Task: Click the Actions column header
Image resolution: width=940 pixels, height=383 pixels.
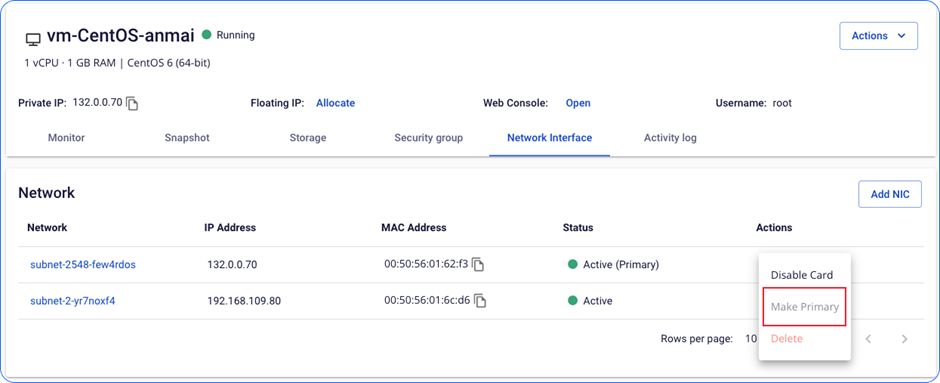Action: (x=774, y=228)
